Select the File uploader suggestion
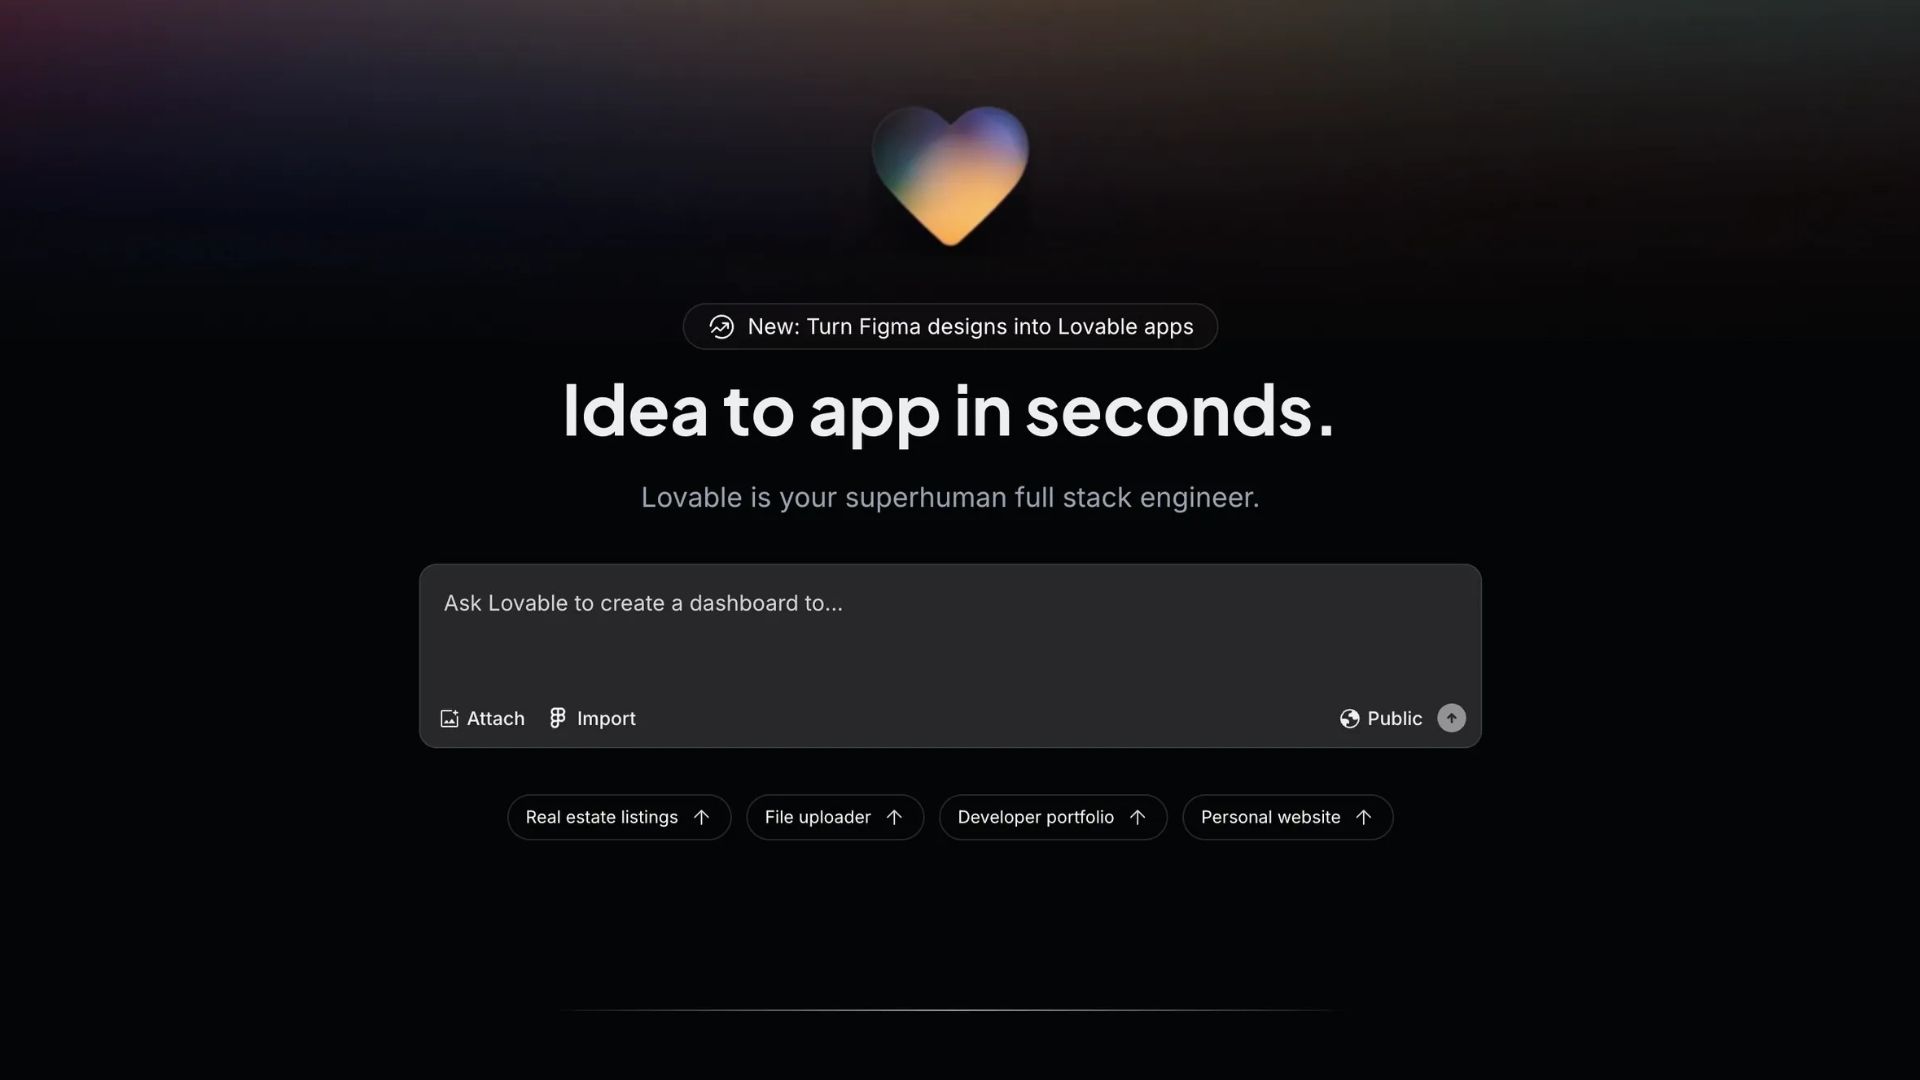Image resolution: width=1920 pixels, height=1080 pixels. click(835, 817)
